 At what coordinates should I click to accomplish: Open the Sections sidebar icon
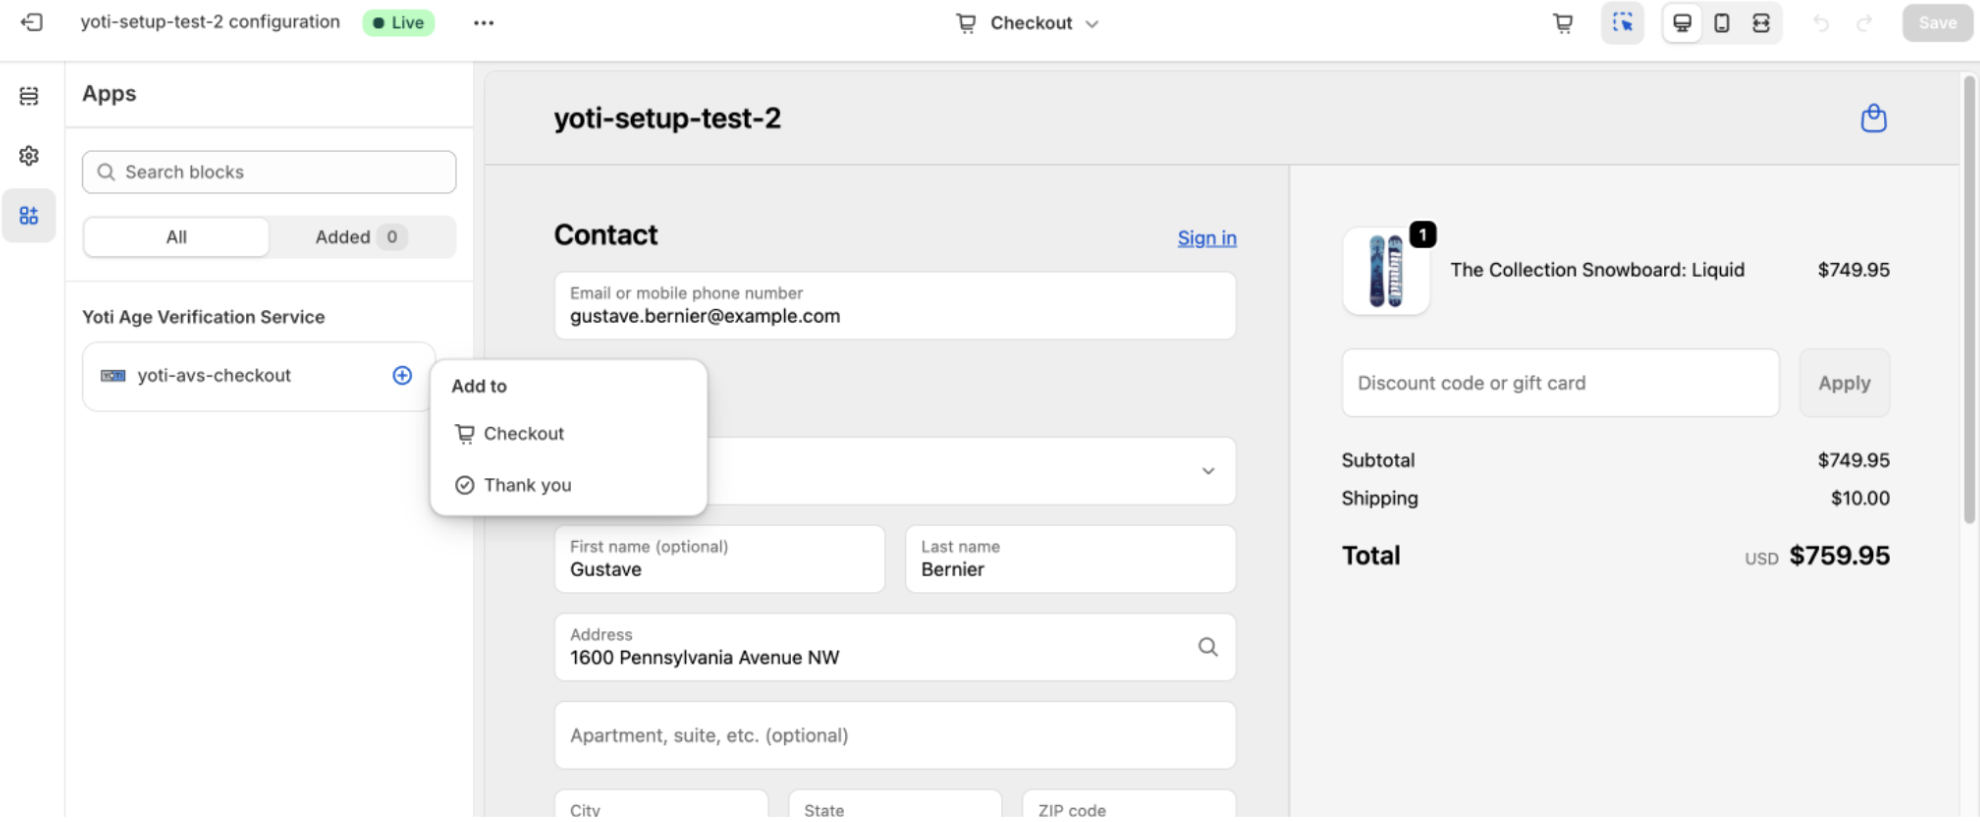(29, 96)
